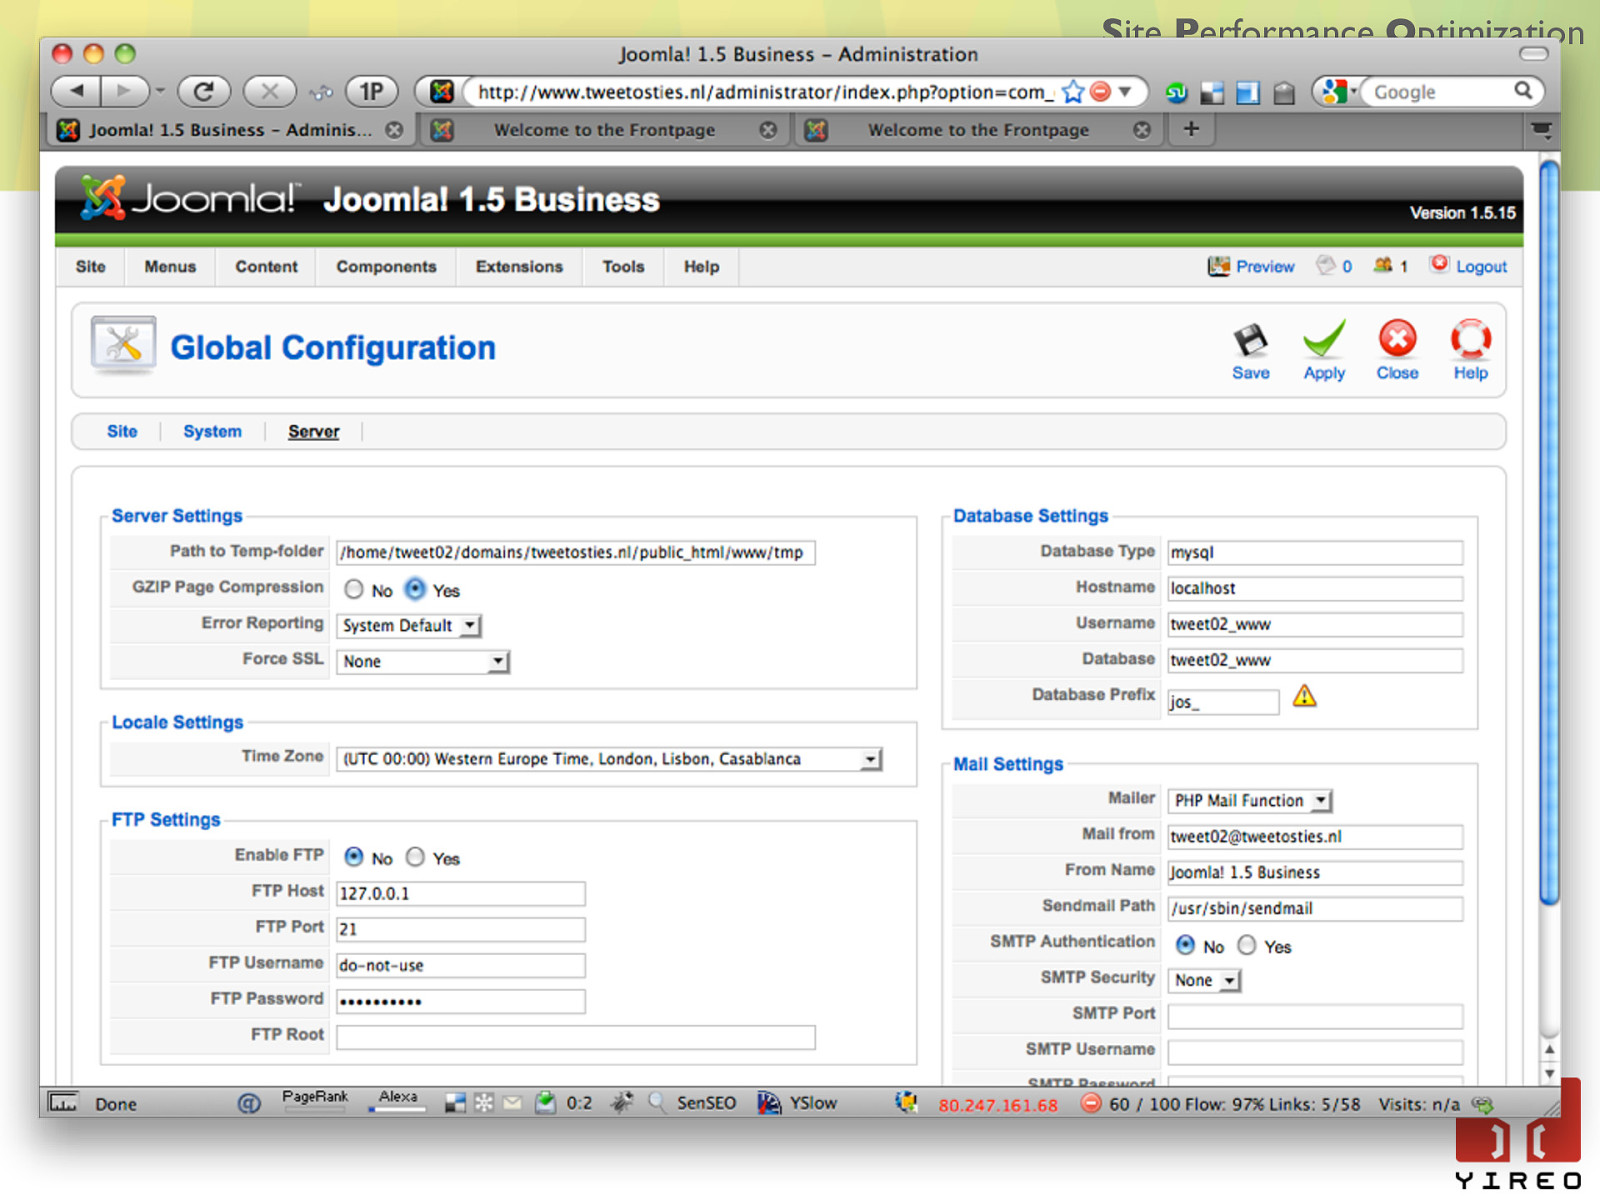Screen dimensions: 1600x1200
Task: Switch to second Welcome to the Frontpage tab
Action: click(x=979, y=130)
